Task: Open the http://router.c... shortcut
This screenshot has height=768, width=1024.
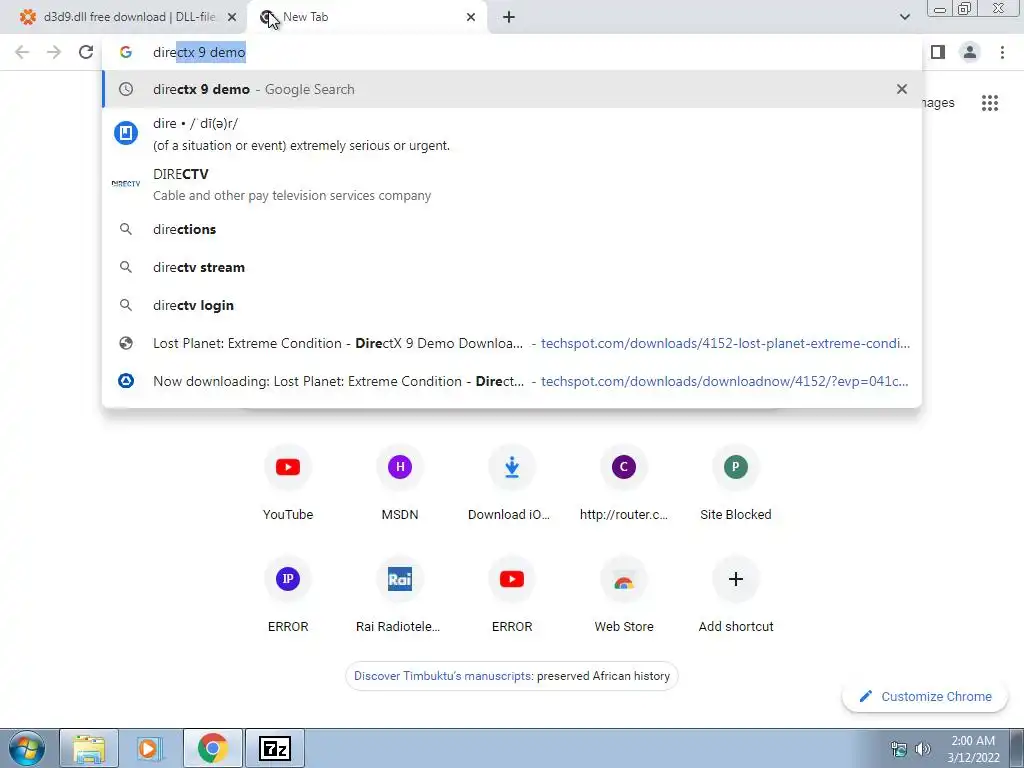Action: tap(624, 481)
